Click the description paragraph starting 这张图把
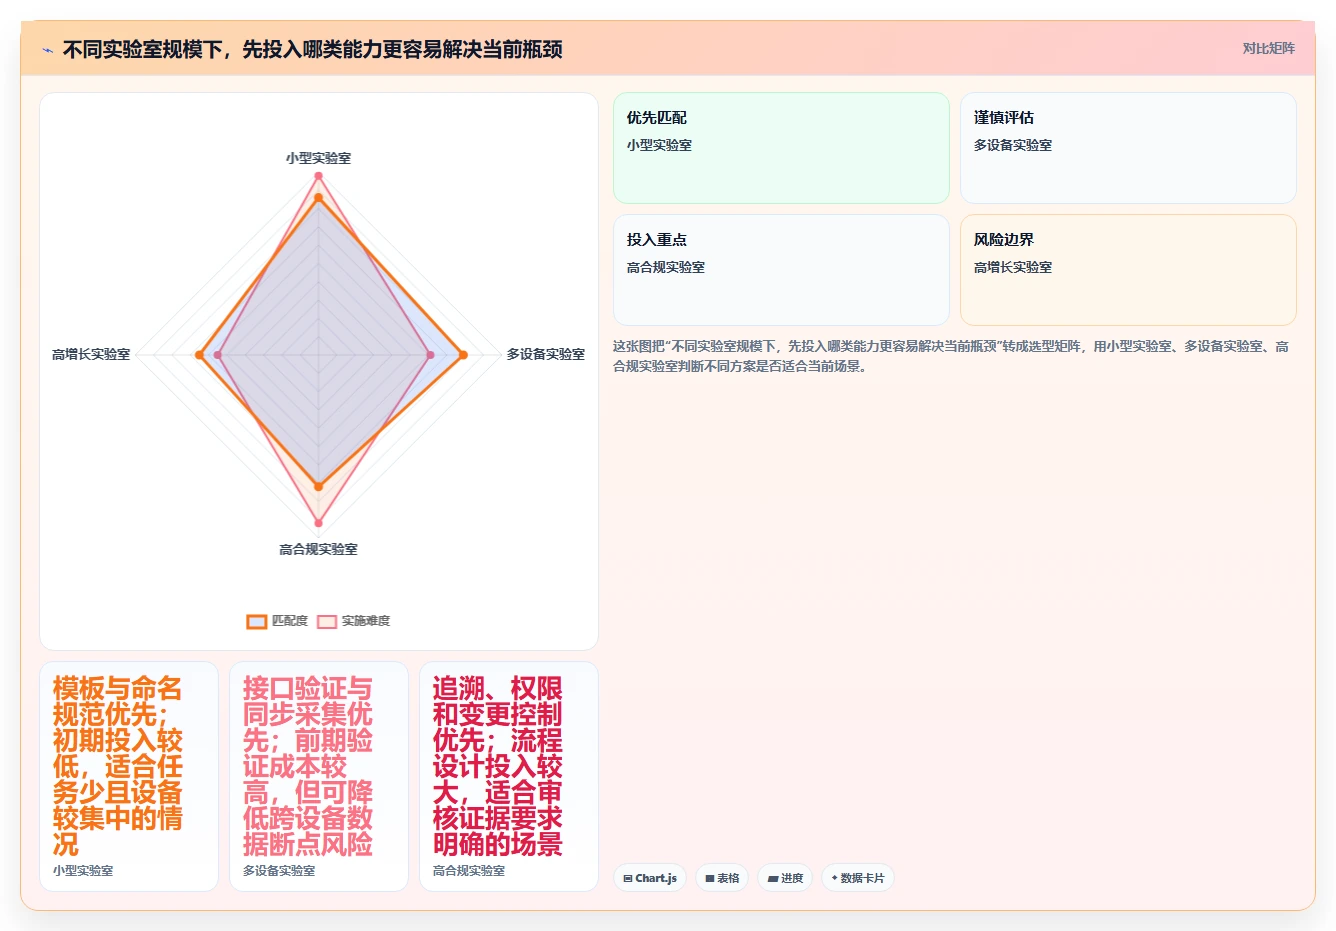Image resolution: width=1336 pixels, height=931 pixels. [x=951, y=356]
